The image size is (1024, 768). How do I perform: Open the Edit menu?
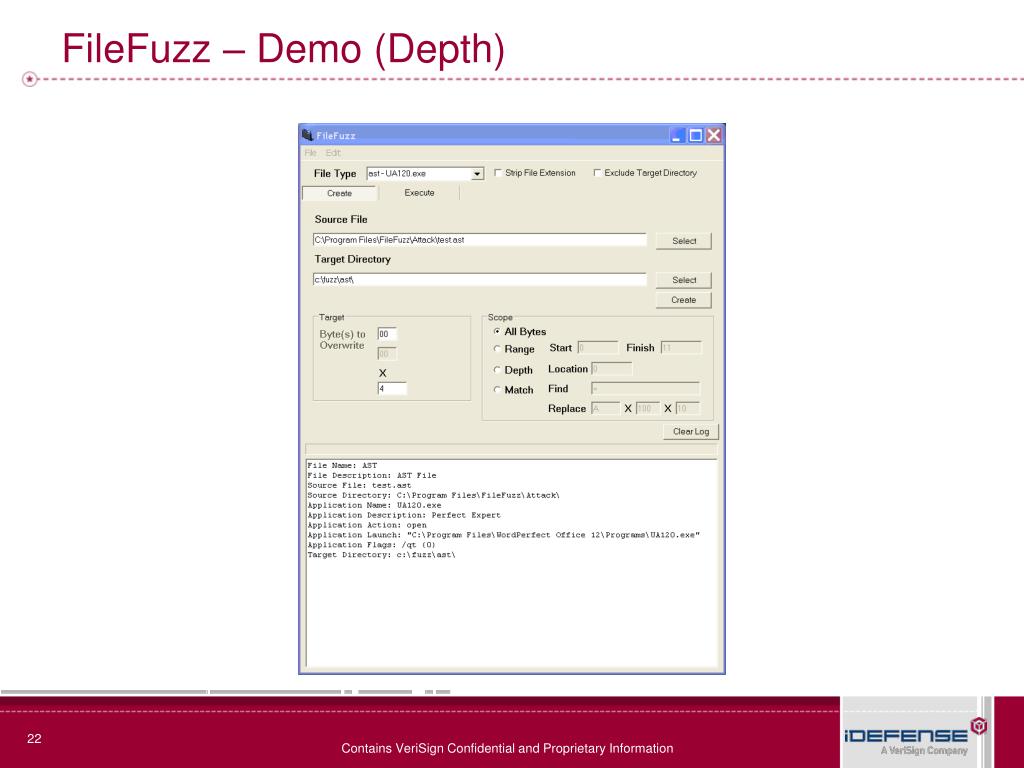point(333,153)
